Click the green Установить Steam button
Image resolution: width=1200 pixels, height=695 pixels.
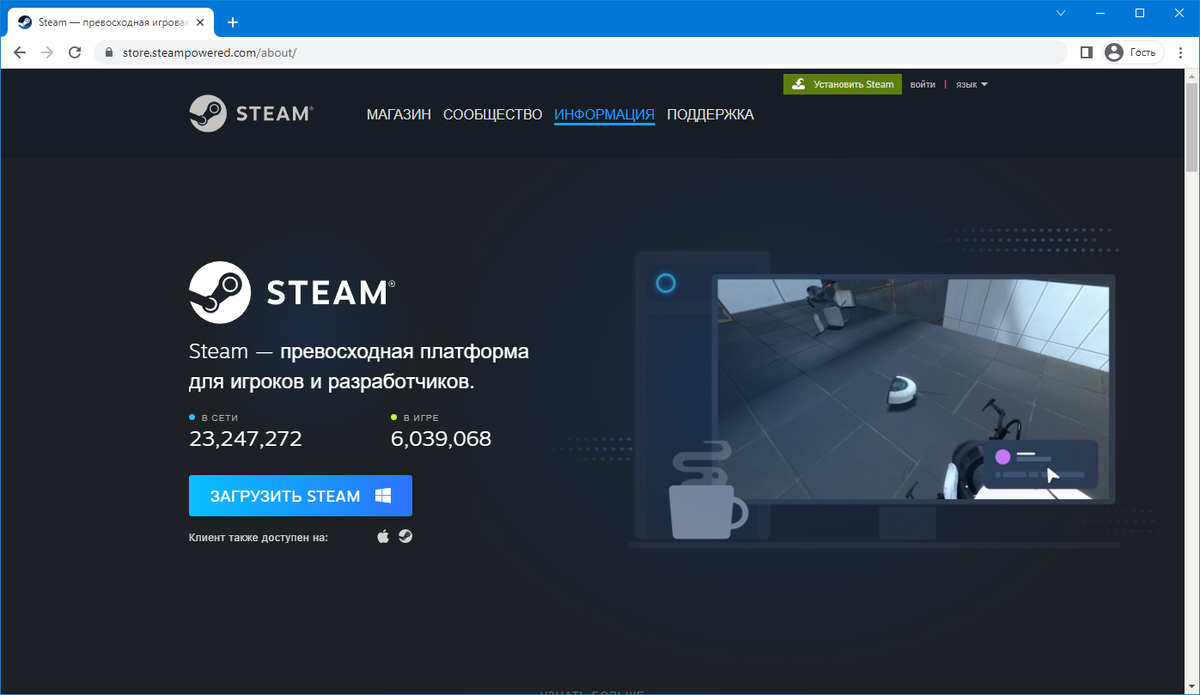[x=843, y=84]
